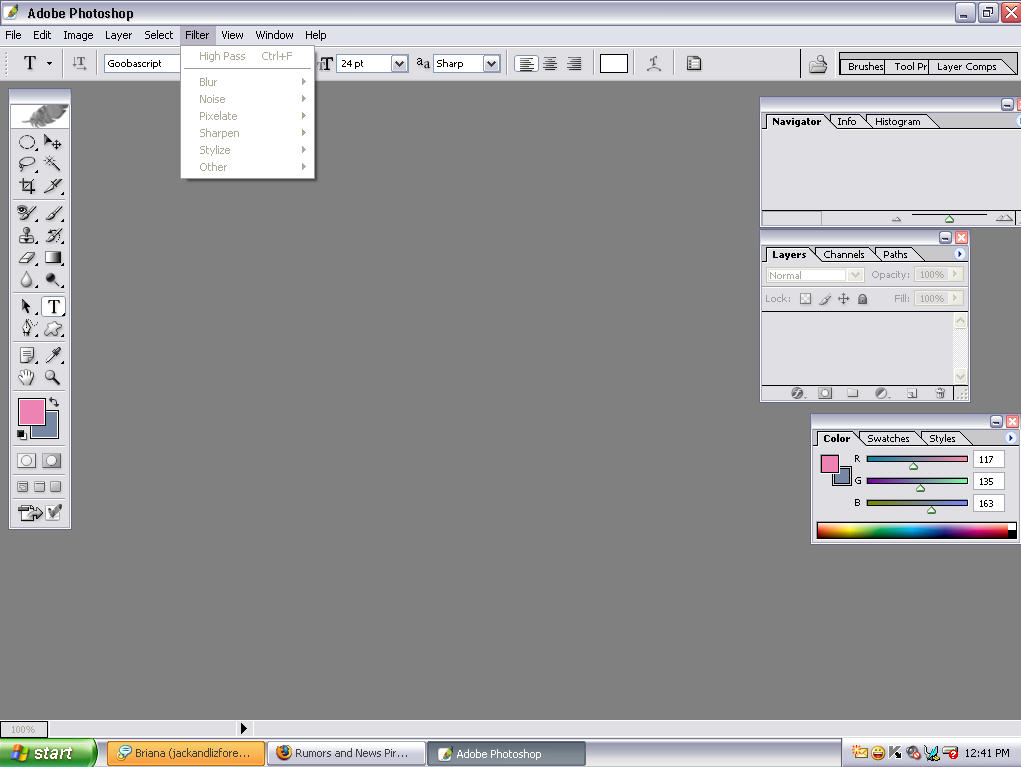Viewport: 1021px width, 767px height.
Task: Open the Histogram tab
Action: [x=897, y=122]
